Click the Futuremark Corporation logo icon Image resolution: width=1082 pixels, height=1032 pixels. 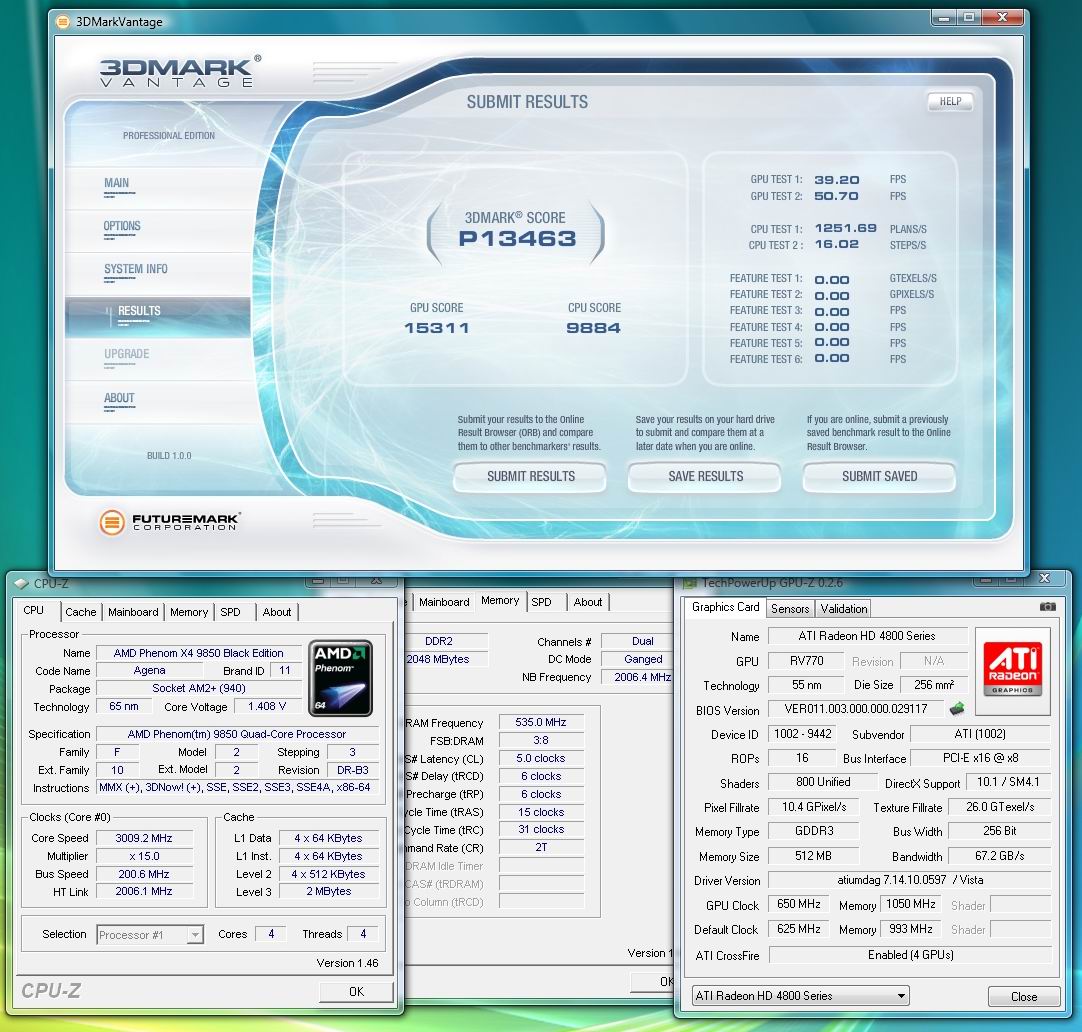click(112, 522)
